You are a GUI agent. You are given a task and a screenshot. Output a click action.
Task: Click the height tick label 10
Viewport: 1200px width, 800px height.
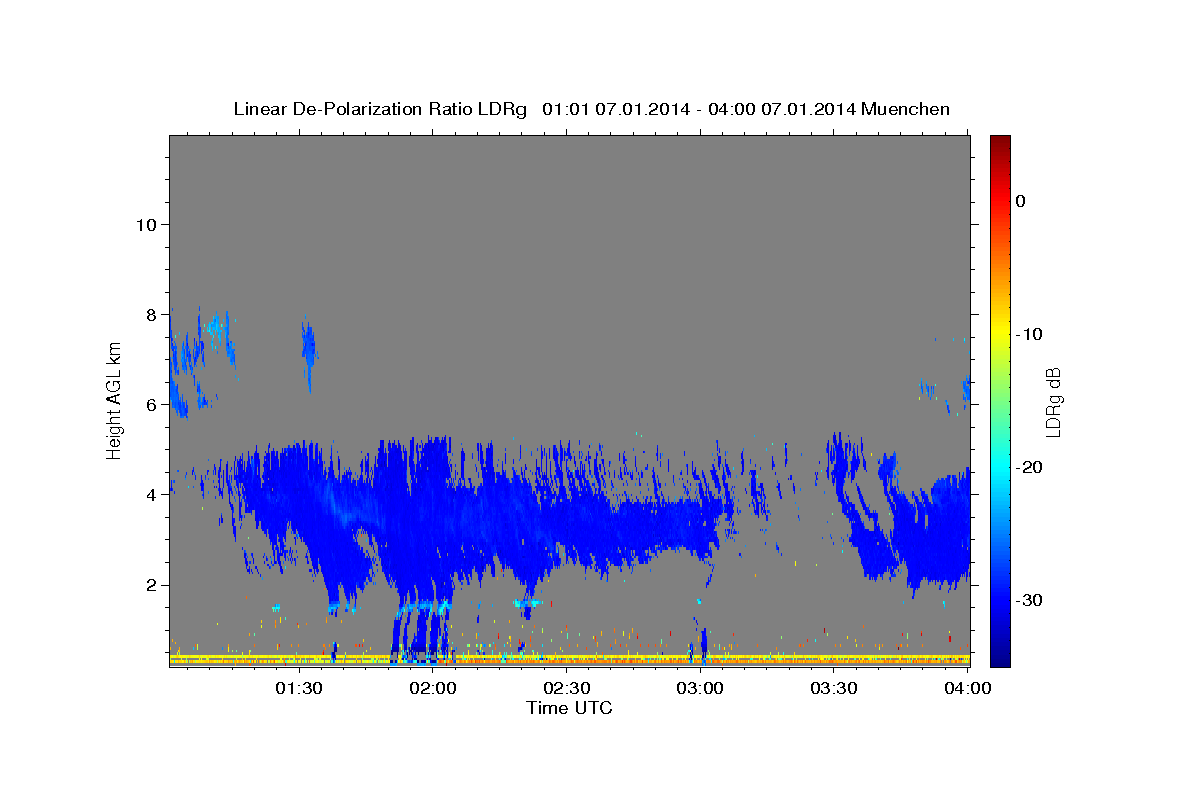point(145,224)
